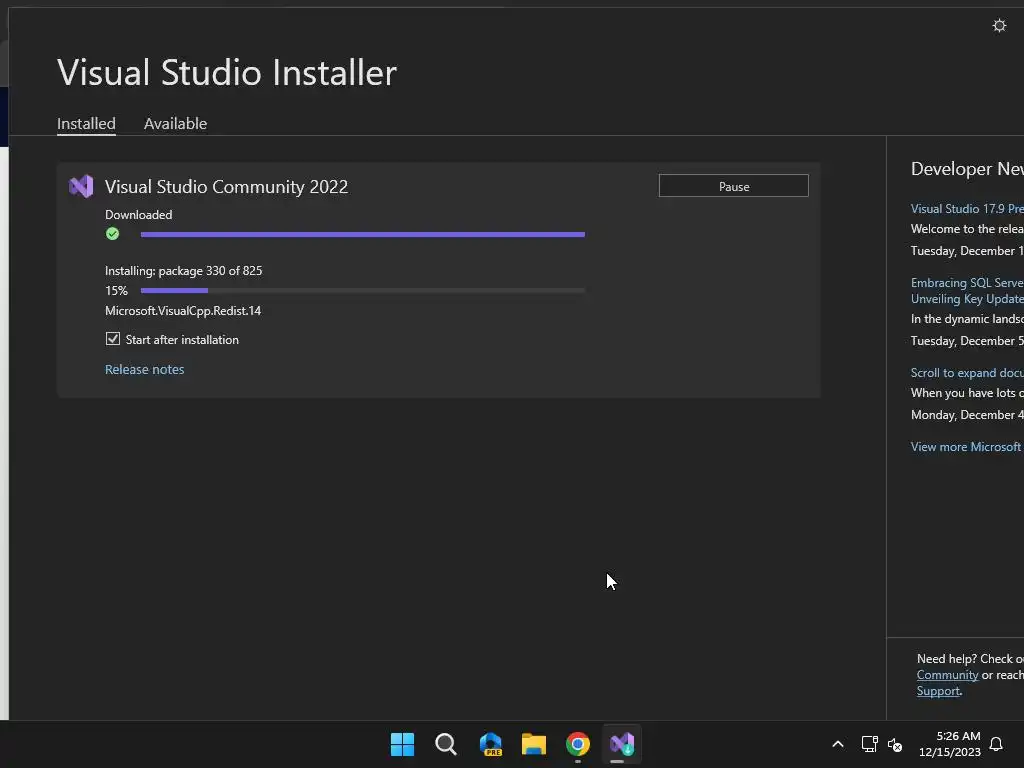Uncheck Start after installation

click(113, 339)
